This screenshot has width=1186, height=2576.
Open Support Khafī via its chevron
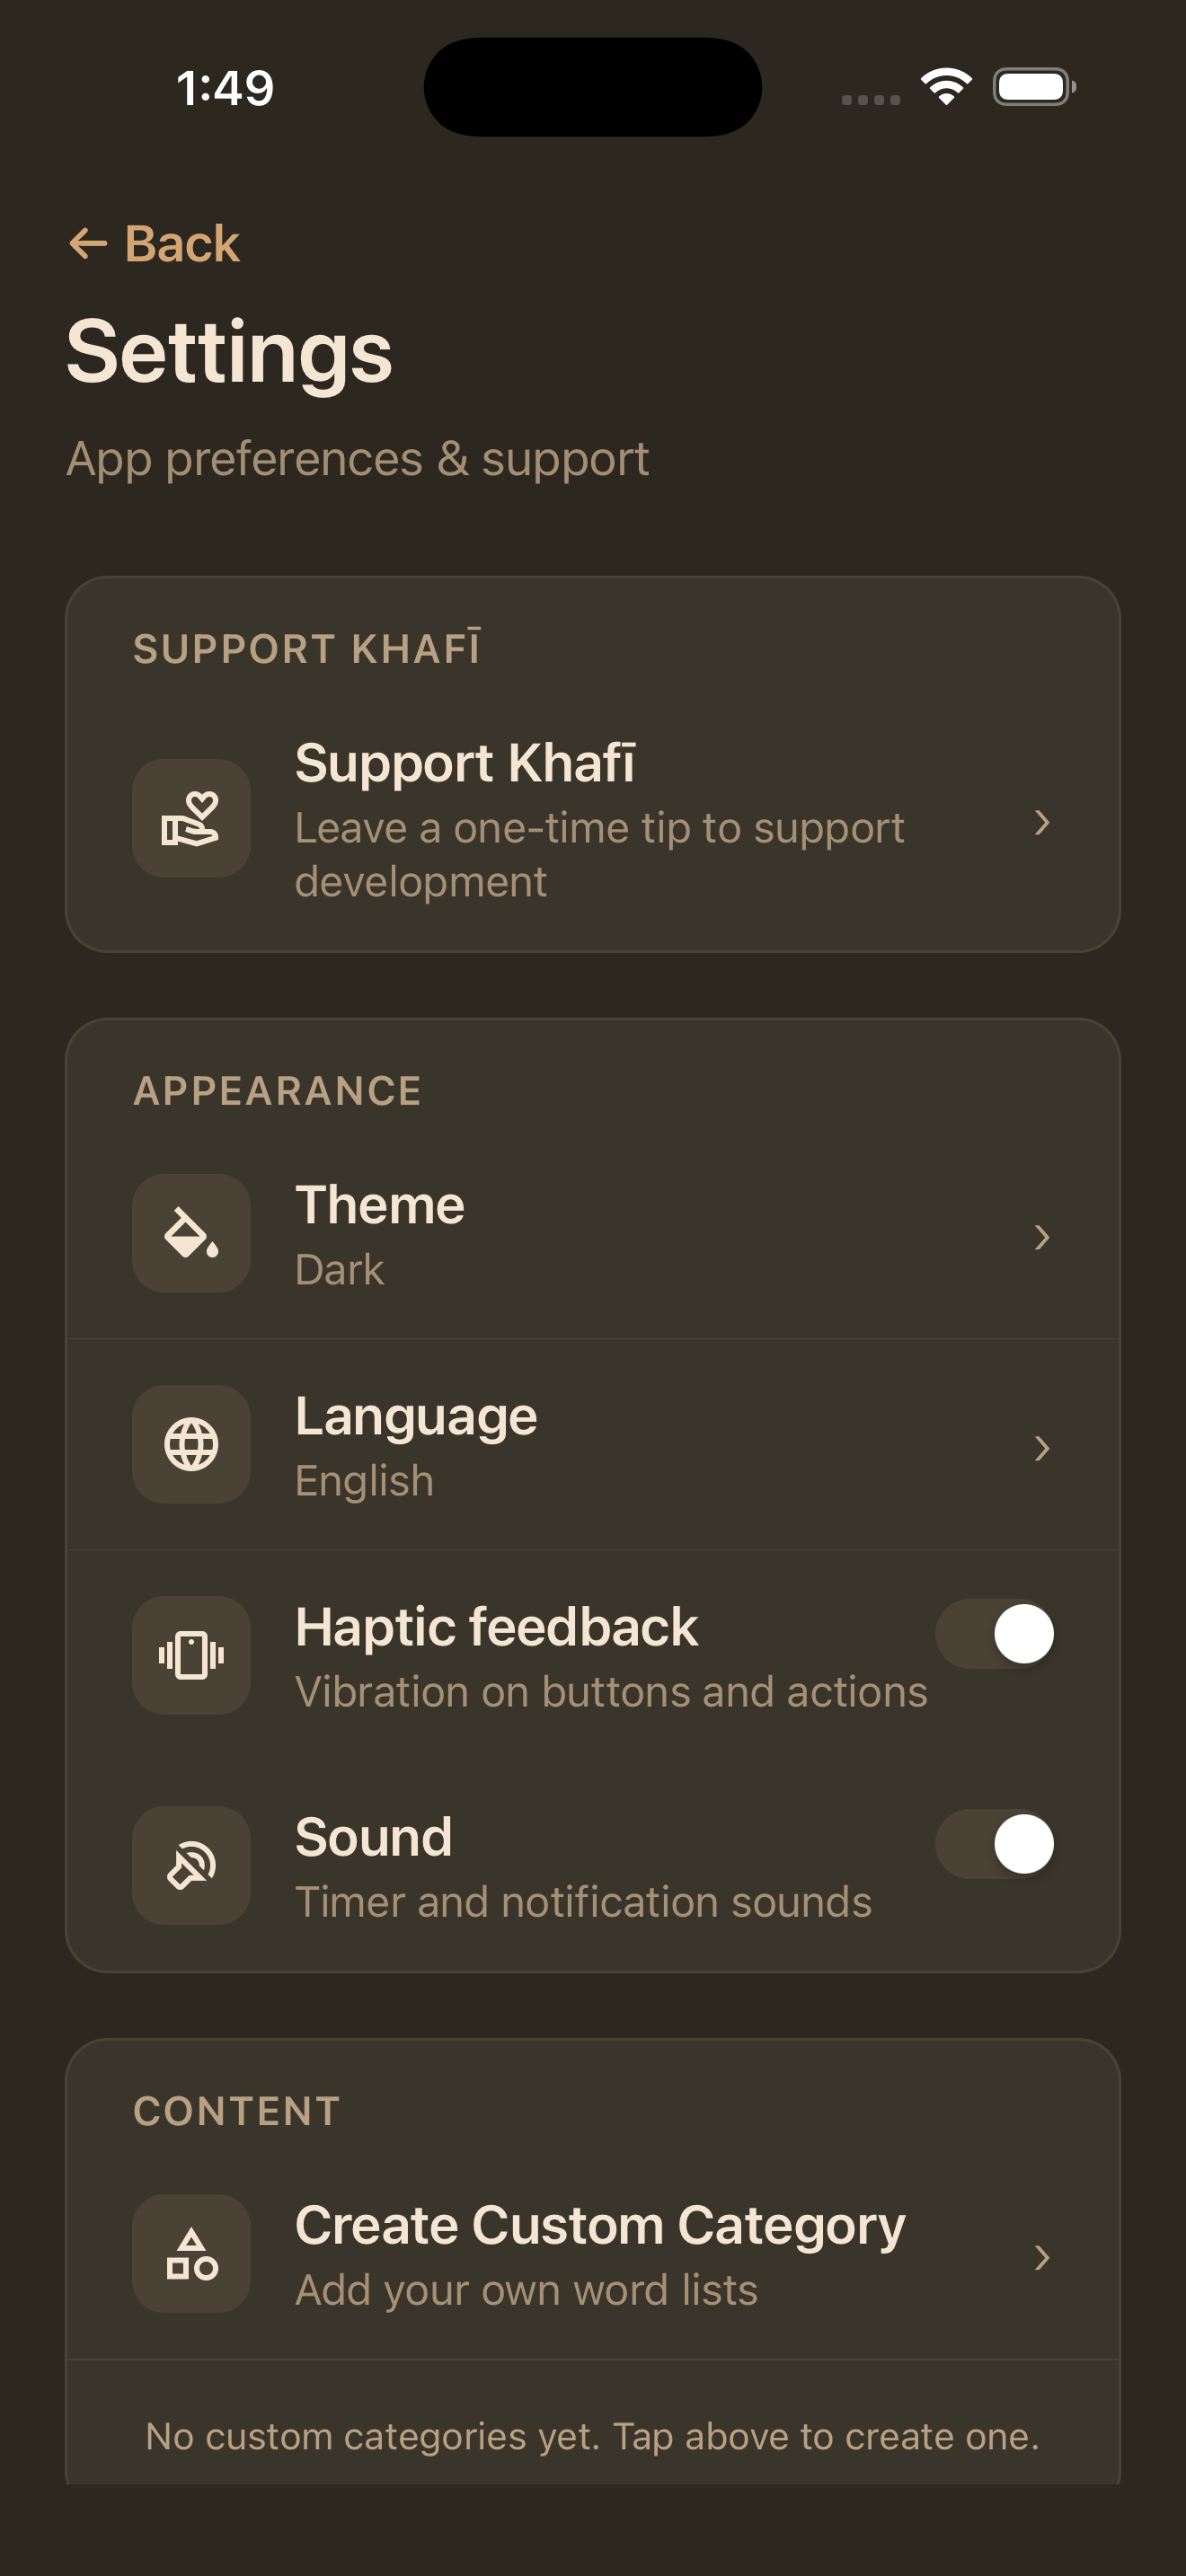[1044, 822]
